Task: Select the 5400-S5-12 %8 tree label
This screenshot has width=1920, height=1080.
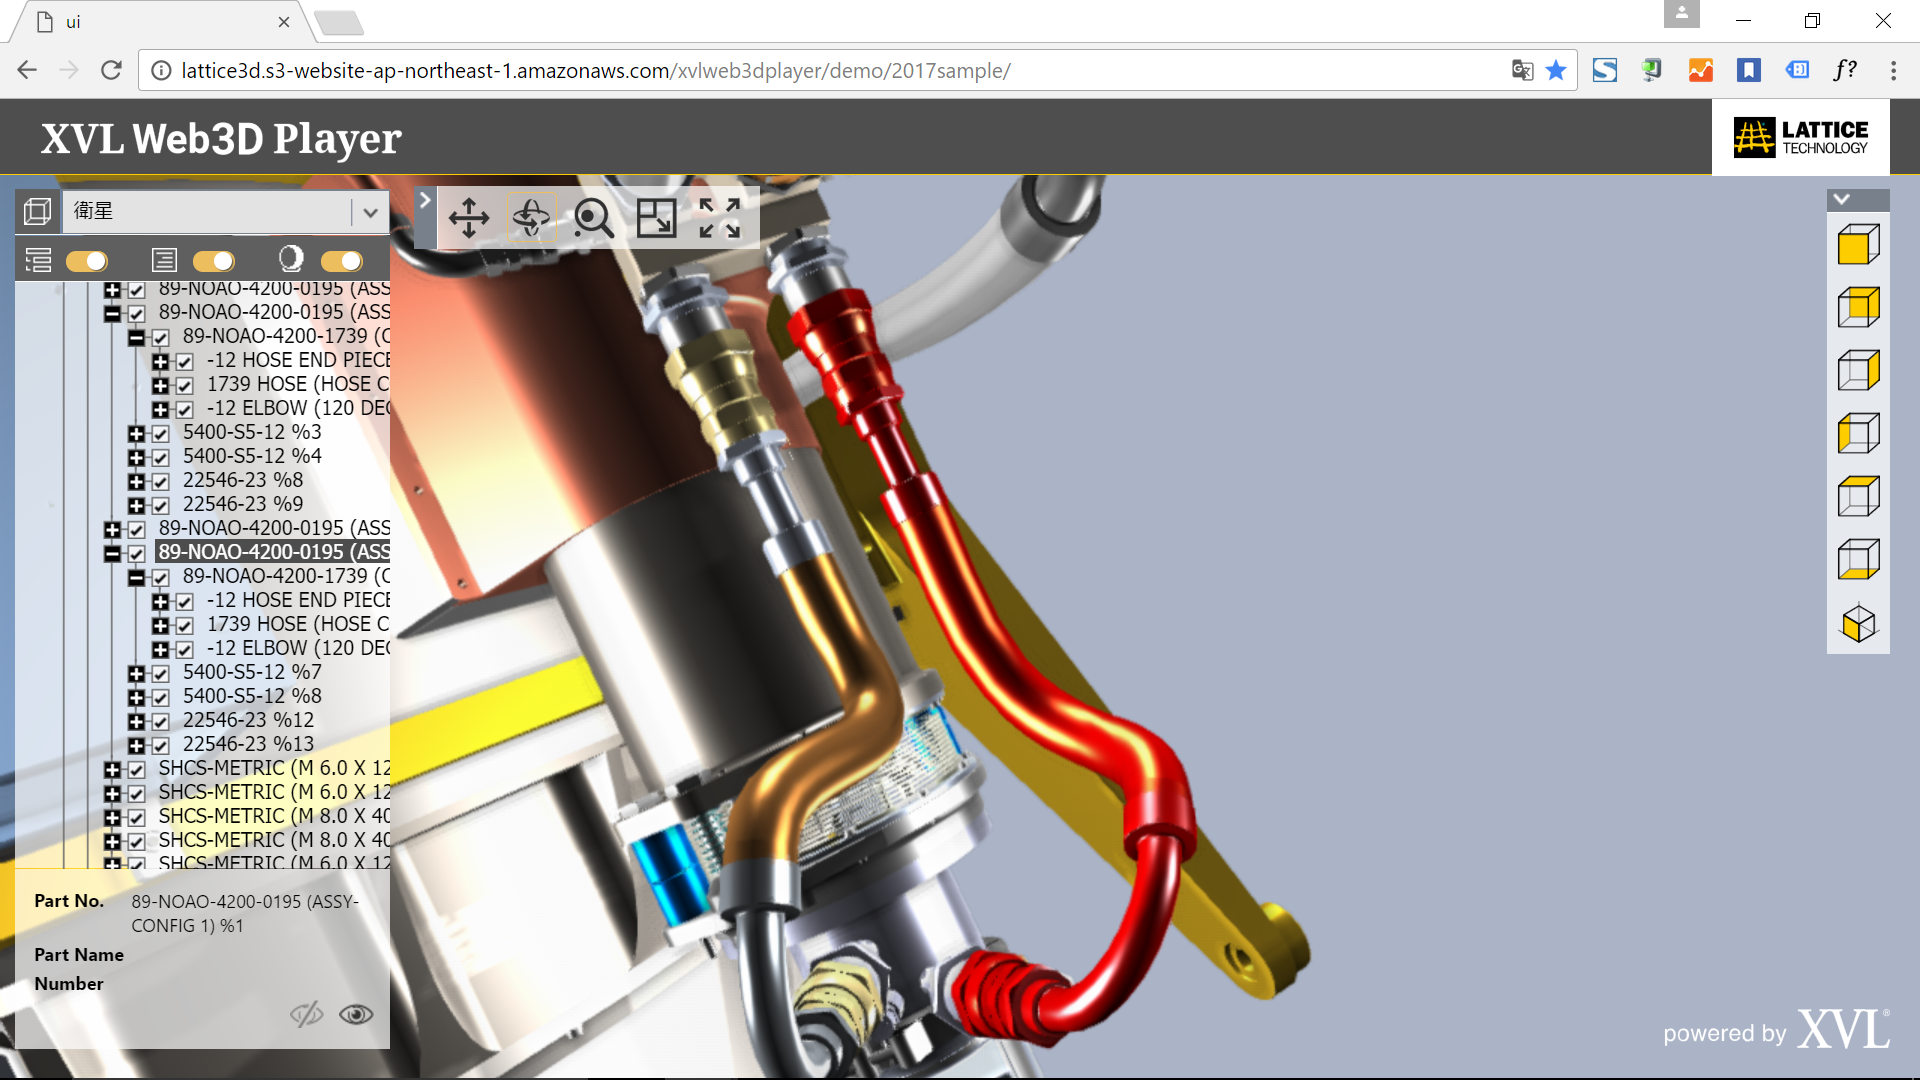Action: tap(252, 696)
